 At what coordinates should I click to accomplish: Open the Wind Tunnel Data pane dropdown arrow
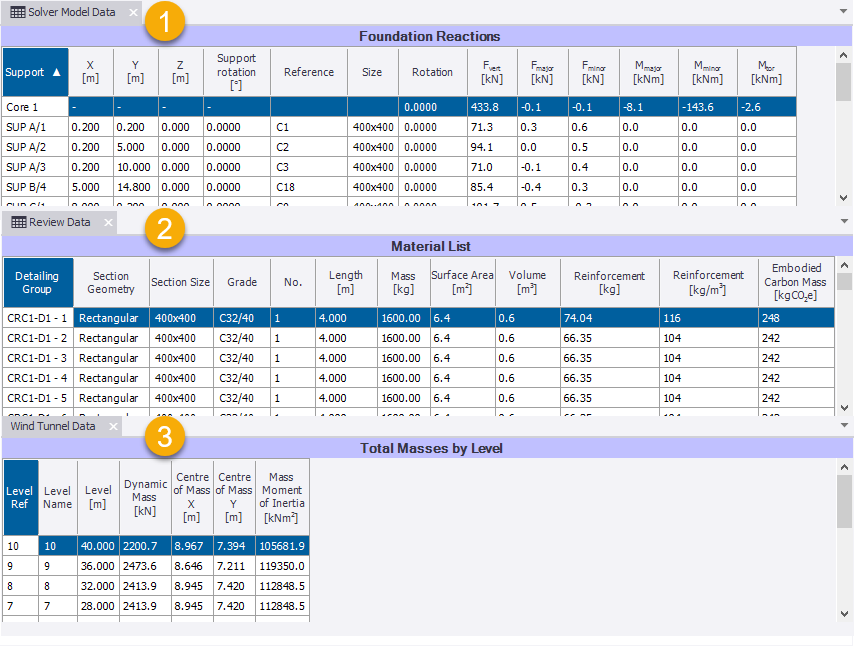pyautogui.click(x=844, y=425)
